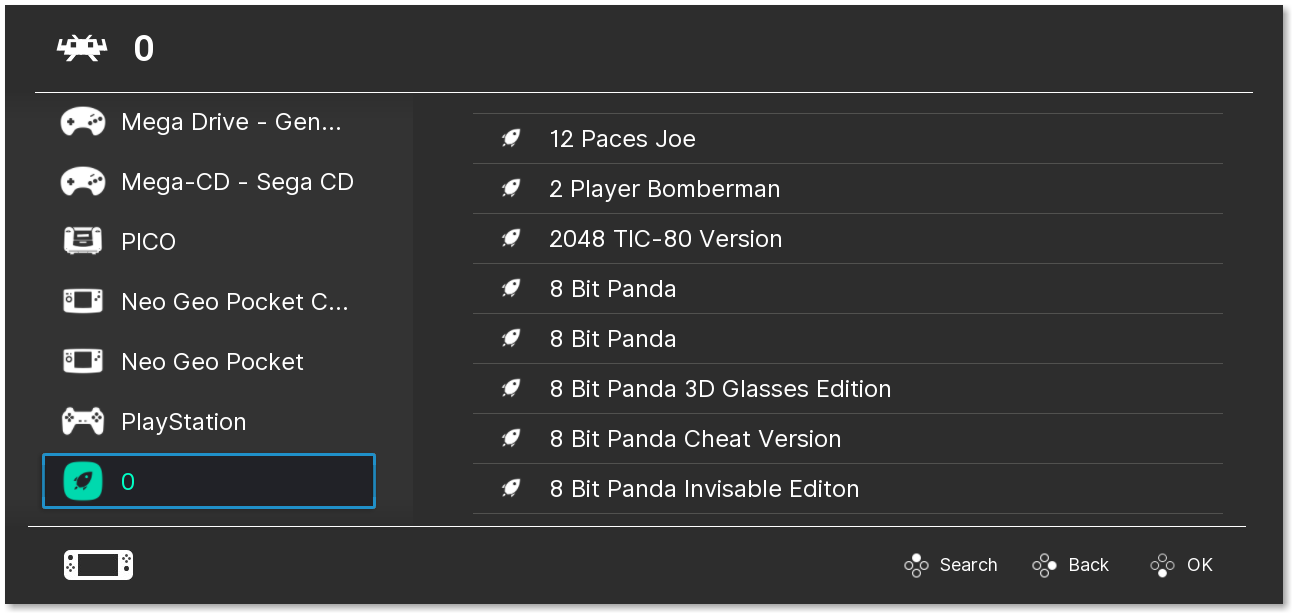Select the Neo Geo Pocket handheld icon

coord(82,361)
